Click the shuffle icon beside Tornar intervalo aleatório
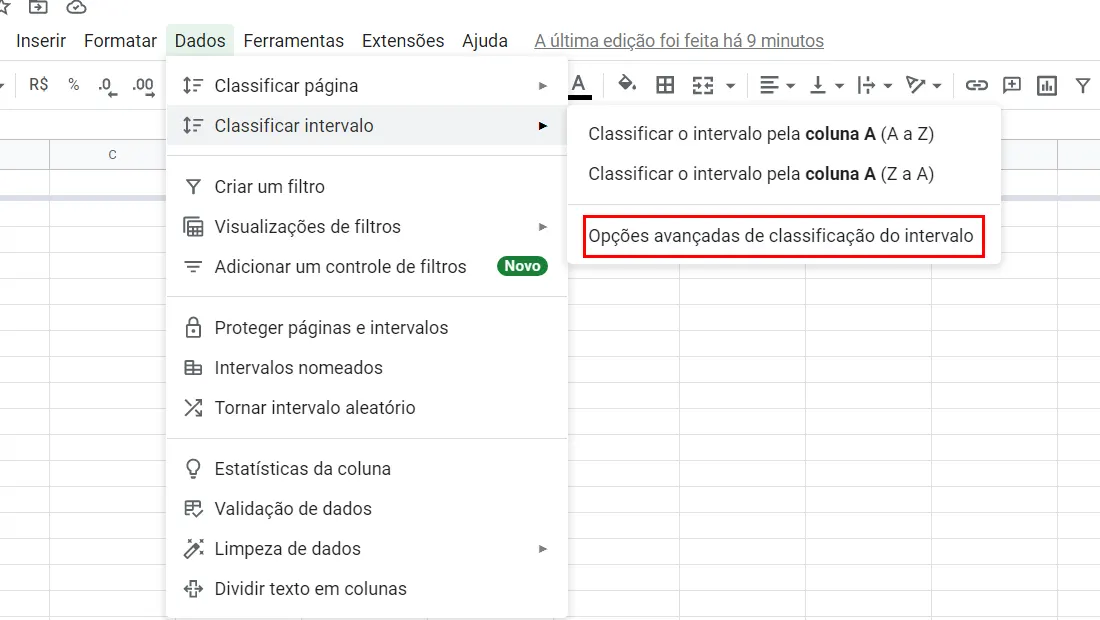The image size is (1100, 620). [193, 407]
